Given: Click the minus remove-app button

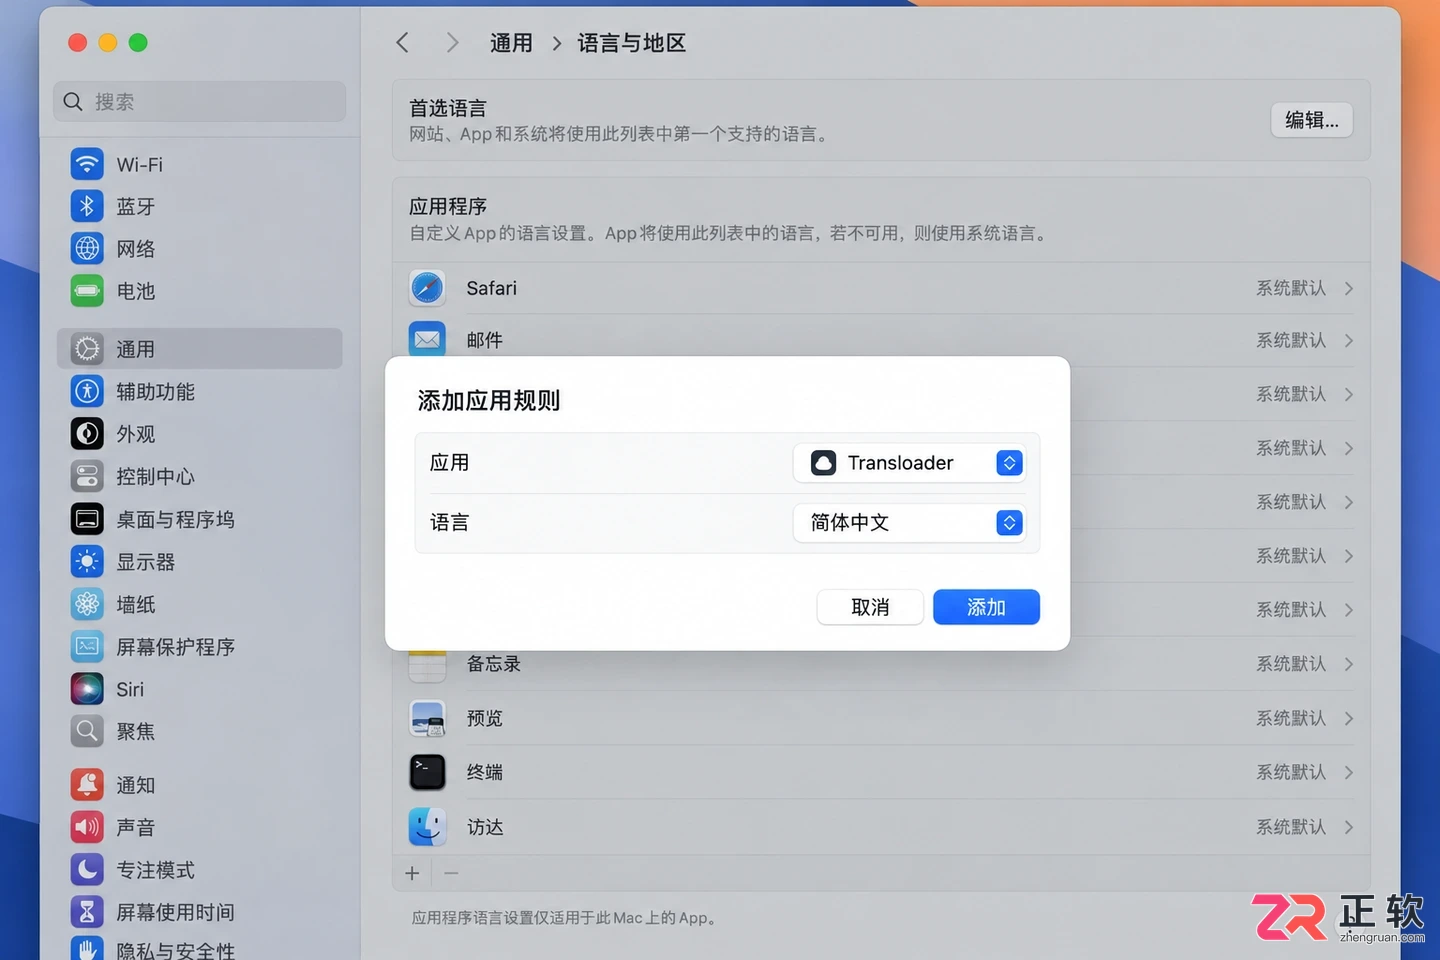Looking at the screenshot, I should coord(451,873).
